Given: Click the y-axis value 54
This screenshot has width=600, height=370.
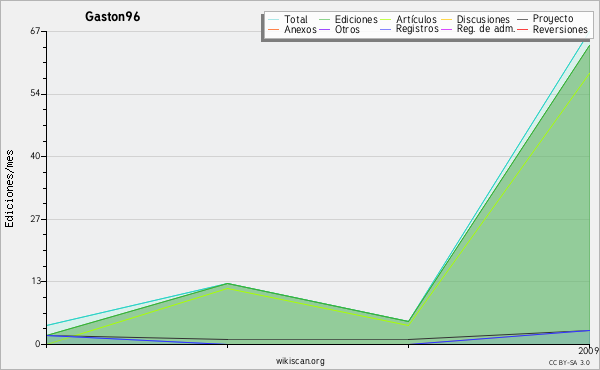Looking at the screenshot, I should pos(35,94).
